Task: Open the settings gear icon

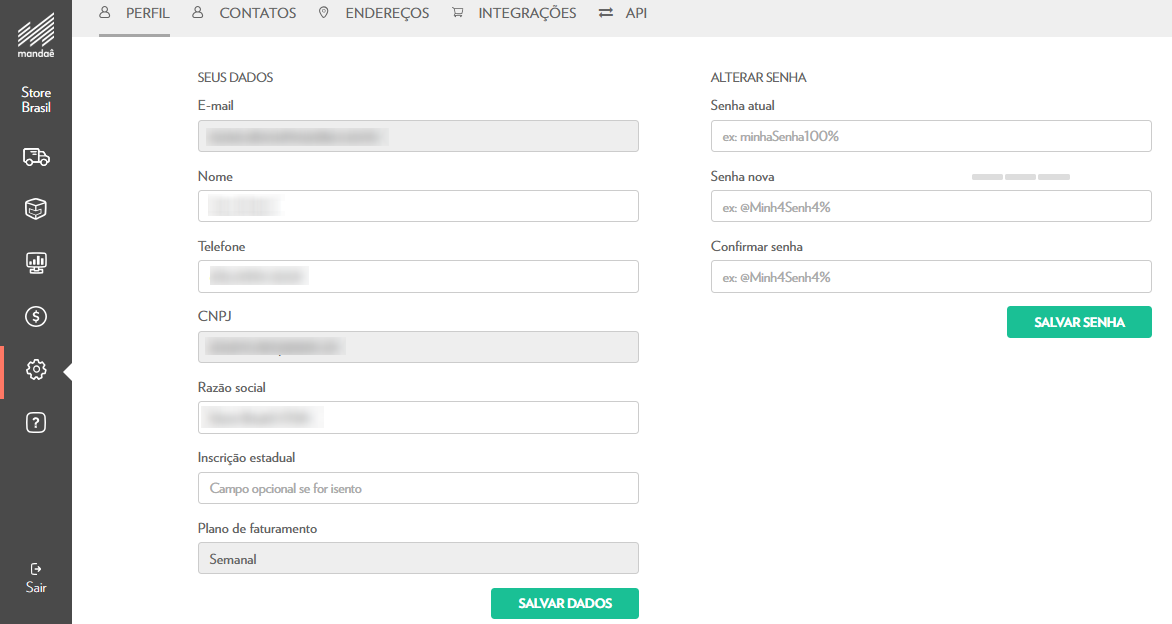Action: point(36,370)
